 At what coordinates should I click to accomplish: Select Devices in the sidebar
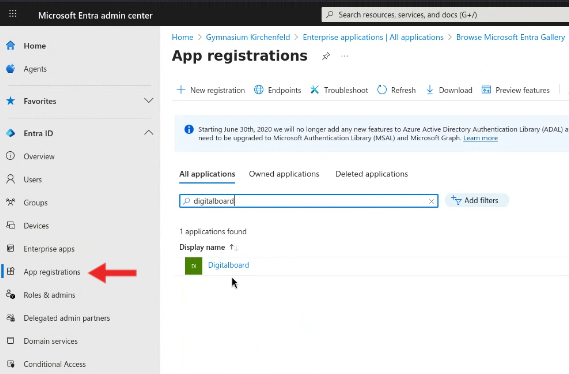pyautogui.click(x=36, y=226)
